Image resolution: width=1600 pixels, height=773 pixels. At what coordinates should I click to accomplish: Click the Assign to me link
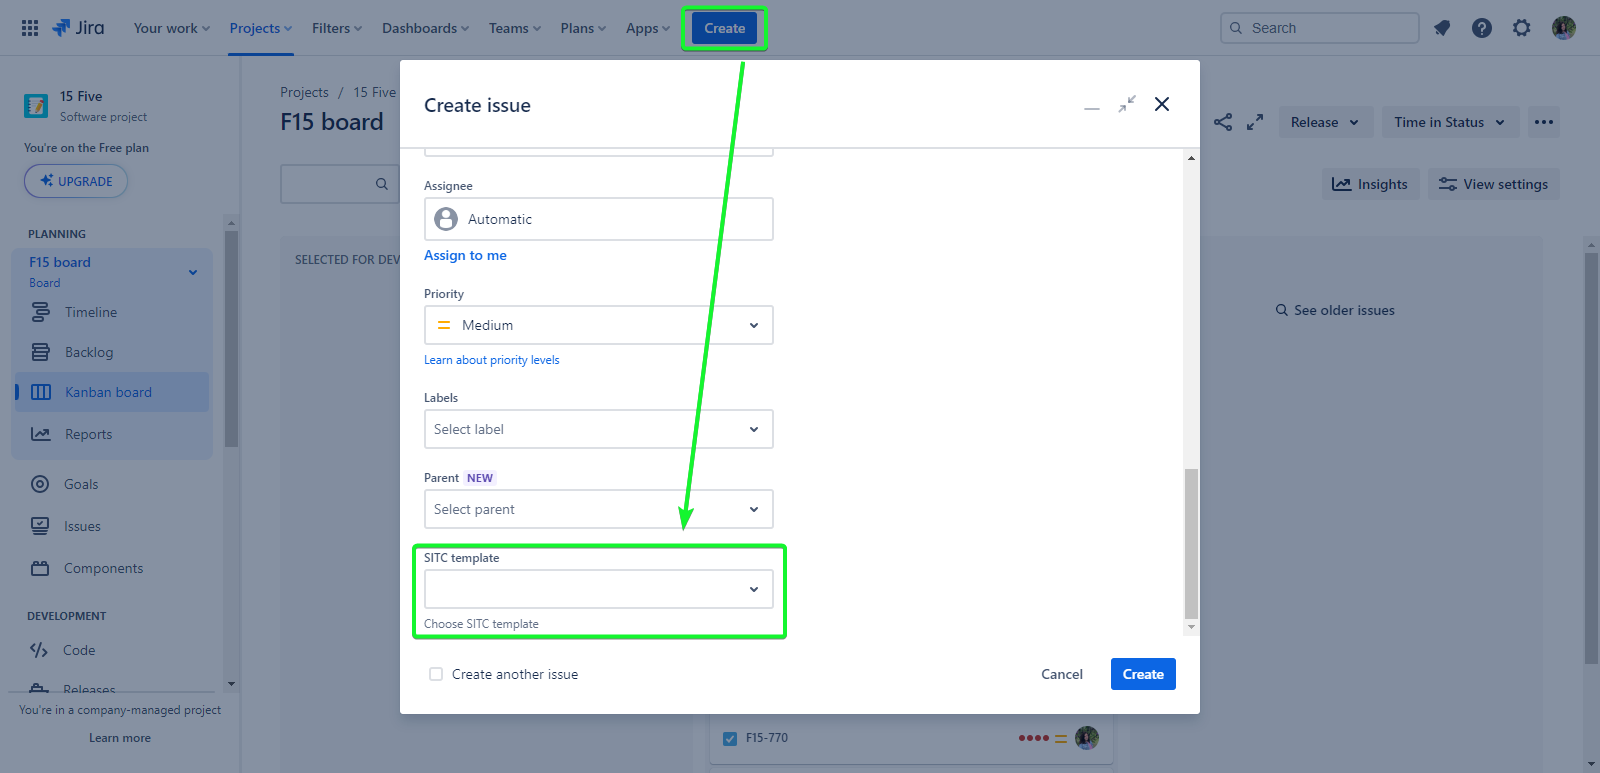click(465, 255)
